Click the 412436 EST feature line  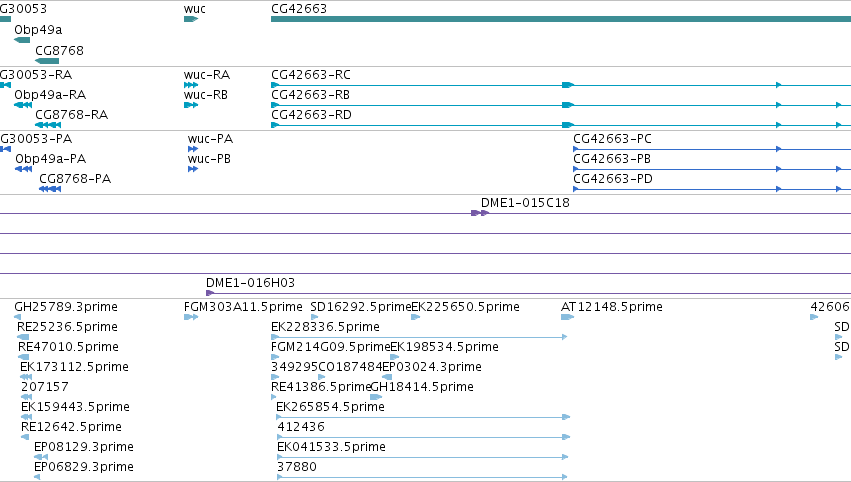[x=423, y=437]
